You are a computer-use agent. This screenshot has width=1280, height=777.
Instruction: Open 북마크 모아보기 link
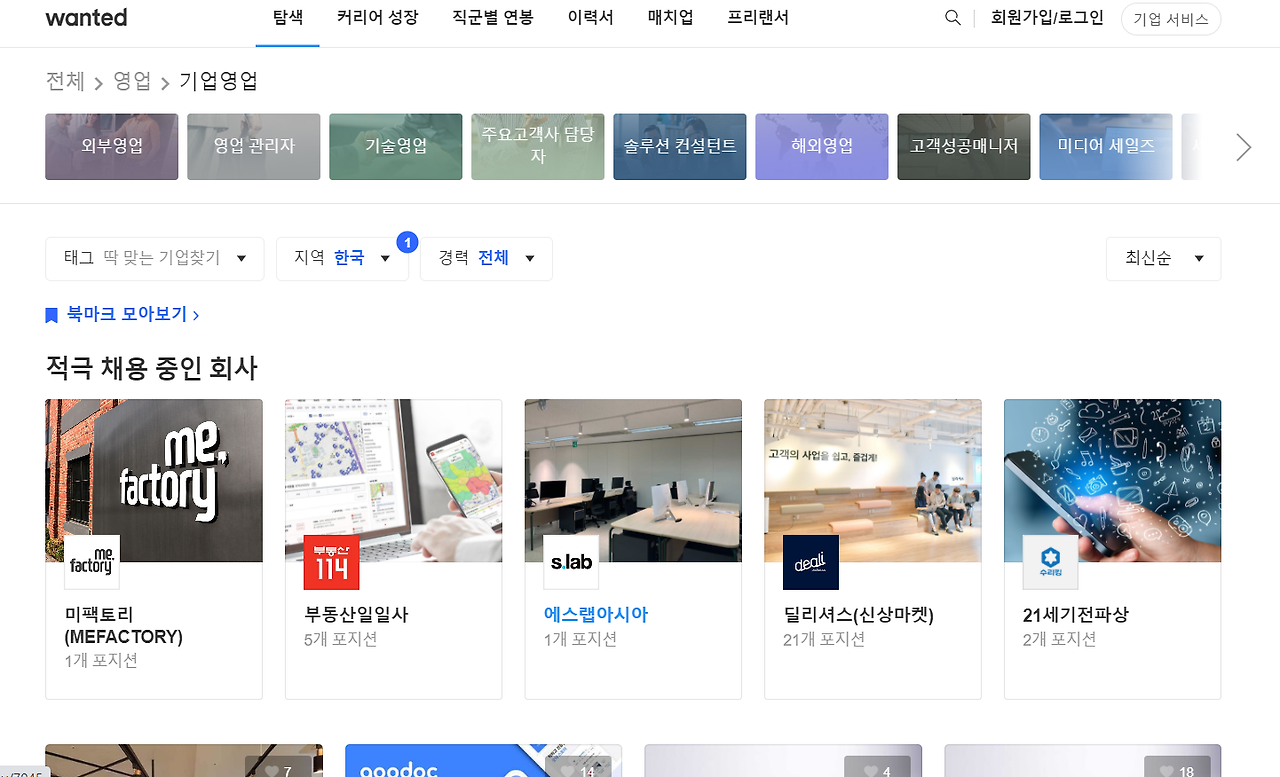click(133, 314)
